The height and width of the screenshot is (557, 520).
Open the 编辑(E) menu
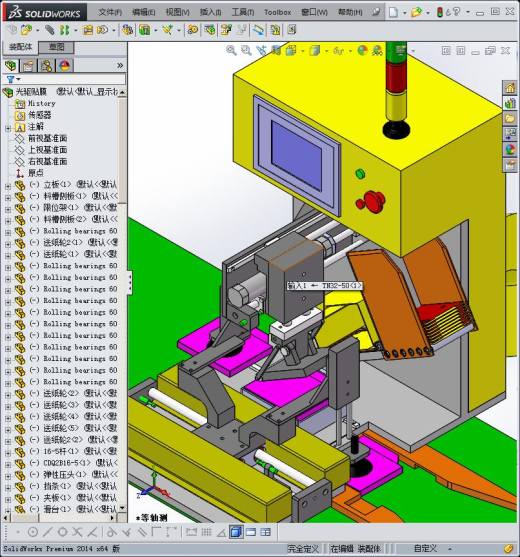pyautogui.click(x=143, y=12)
